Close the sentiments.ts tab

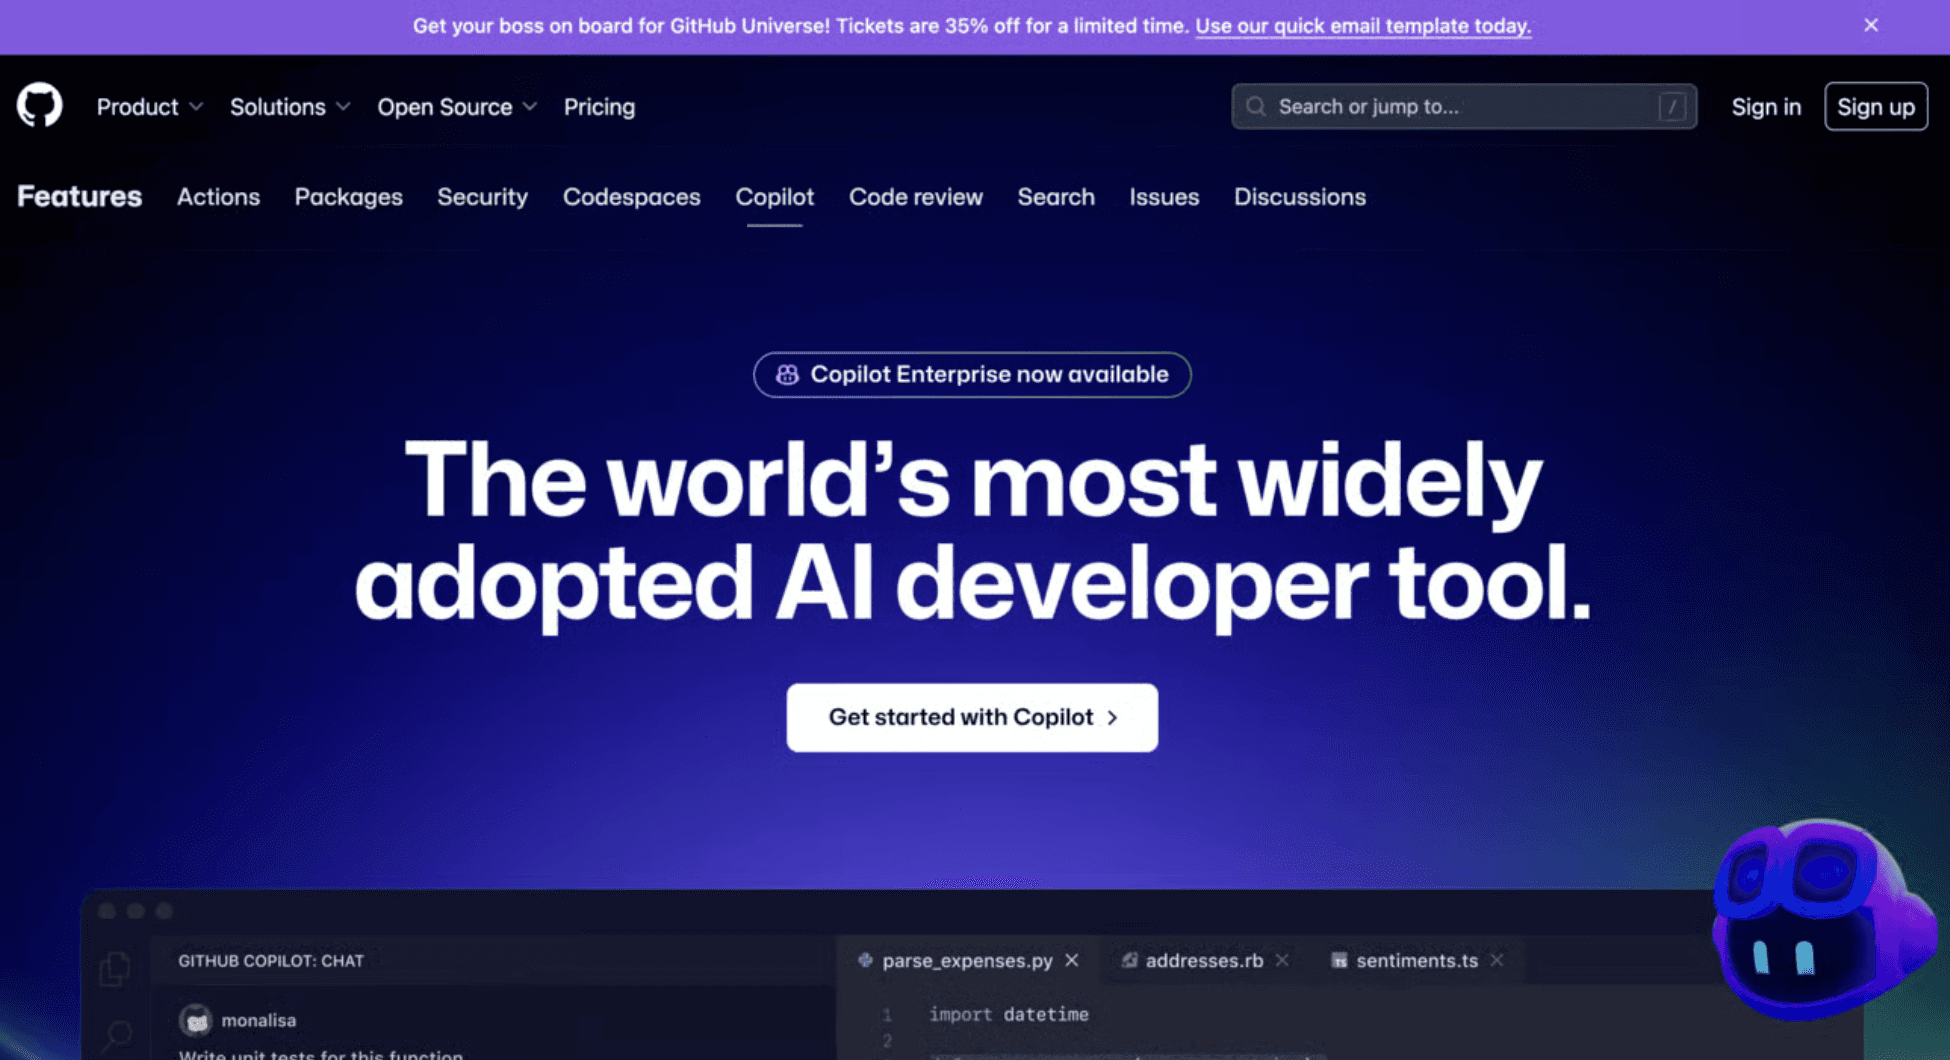pos(1497,960)
